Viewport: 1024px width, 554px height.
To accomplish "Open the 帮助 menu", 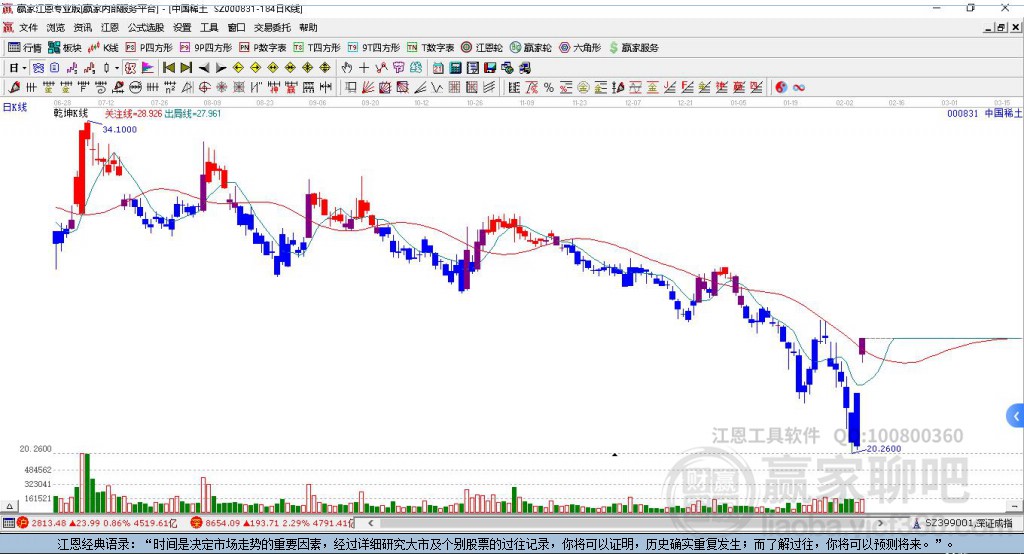I will [308, 27].
